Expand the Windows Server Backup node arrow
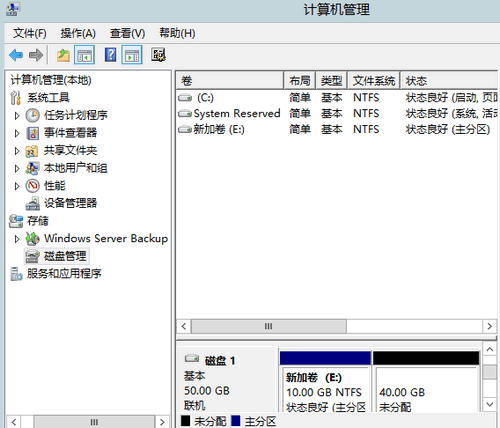The width and height of the screenshot is (500, 428). pyautogui.click(x=17, y=239)
